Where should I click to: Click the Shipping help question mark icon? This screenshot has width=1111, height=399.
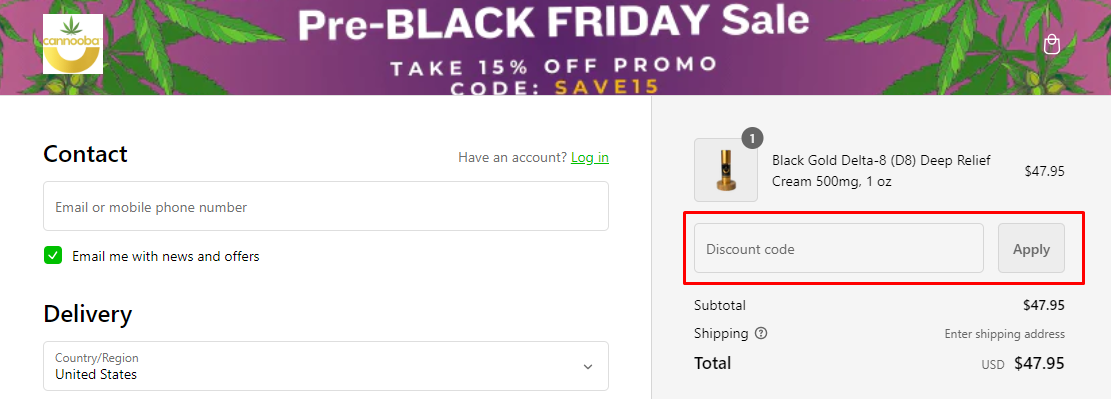pyautogui.click(x=761, y=333)
